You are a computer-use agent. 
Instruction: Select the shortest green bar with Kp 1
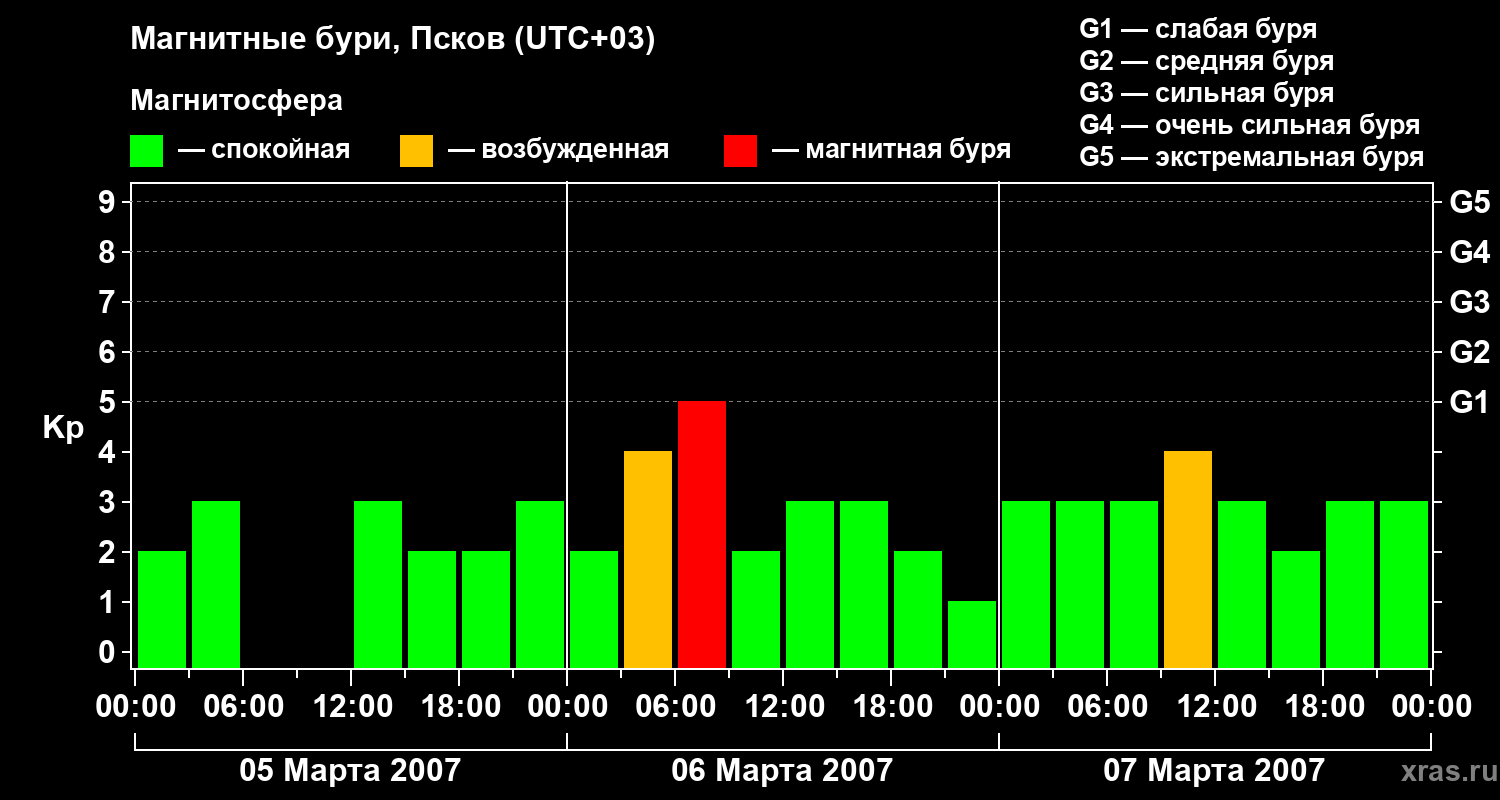pyautogui.click(x=972, y=634)
